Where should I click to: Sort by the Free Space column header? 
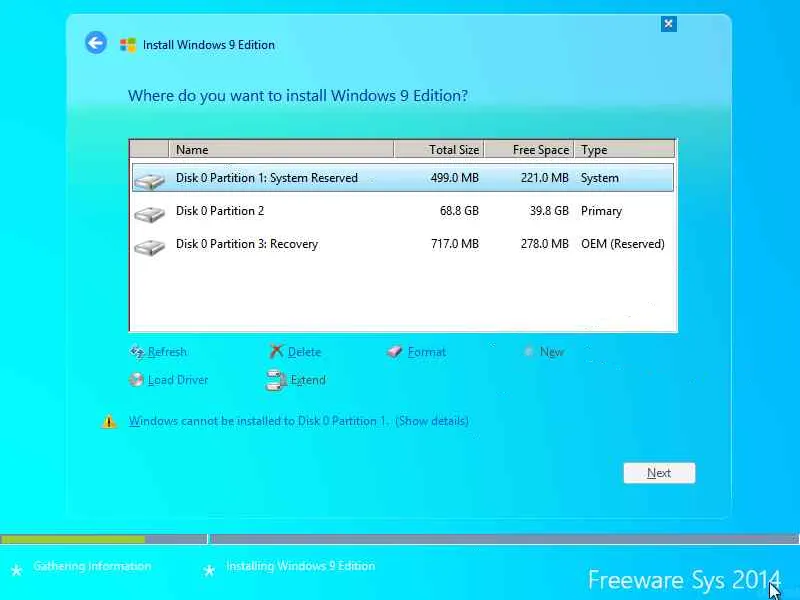click(x=529, y=149)
